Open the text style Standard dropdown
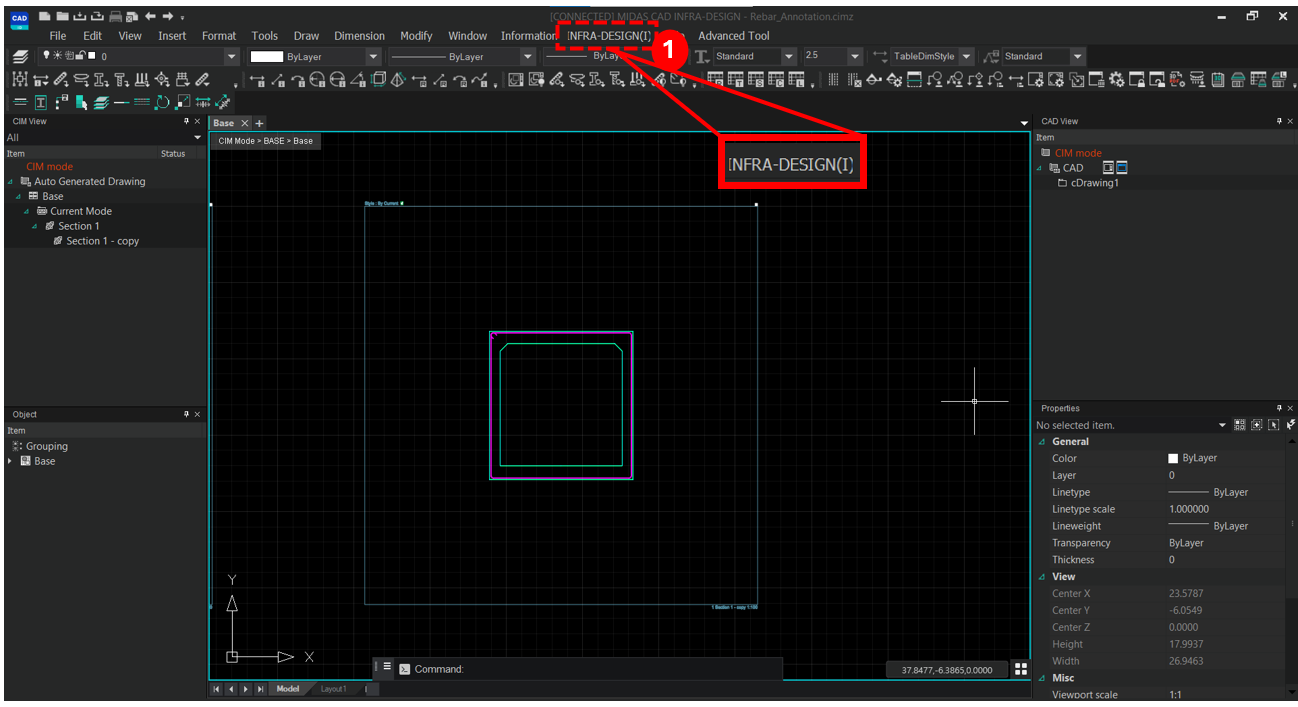The height and width of the screenshot is (707, 1298). [788, 57]
